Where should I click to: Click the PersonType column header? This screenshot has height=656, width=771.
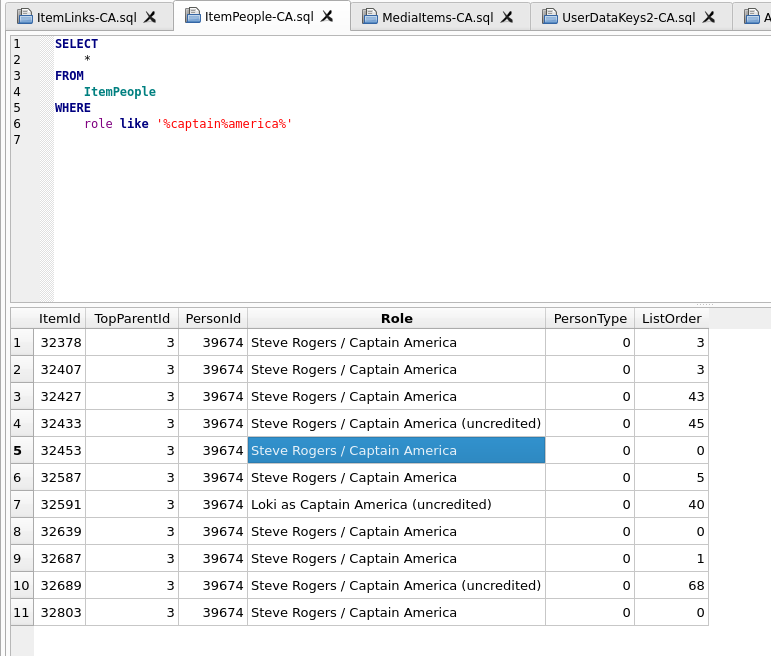[590, 318]
